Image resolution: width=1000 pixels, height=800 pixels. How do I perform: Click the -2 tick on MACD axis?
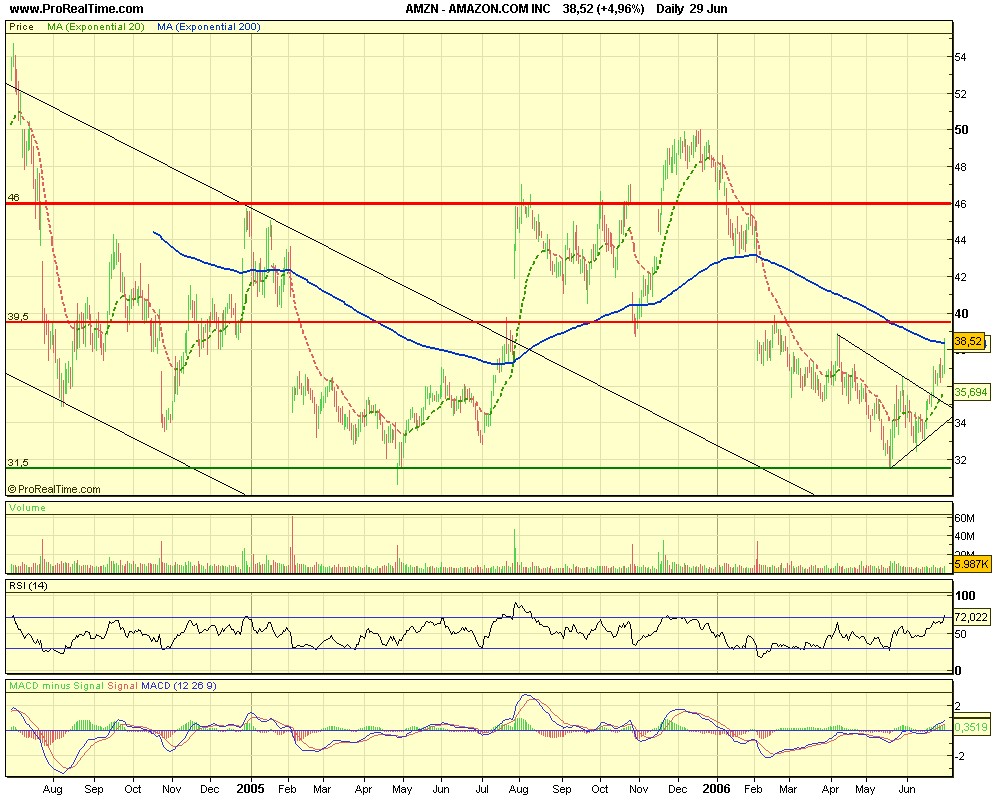click(958, 756)
